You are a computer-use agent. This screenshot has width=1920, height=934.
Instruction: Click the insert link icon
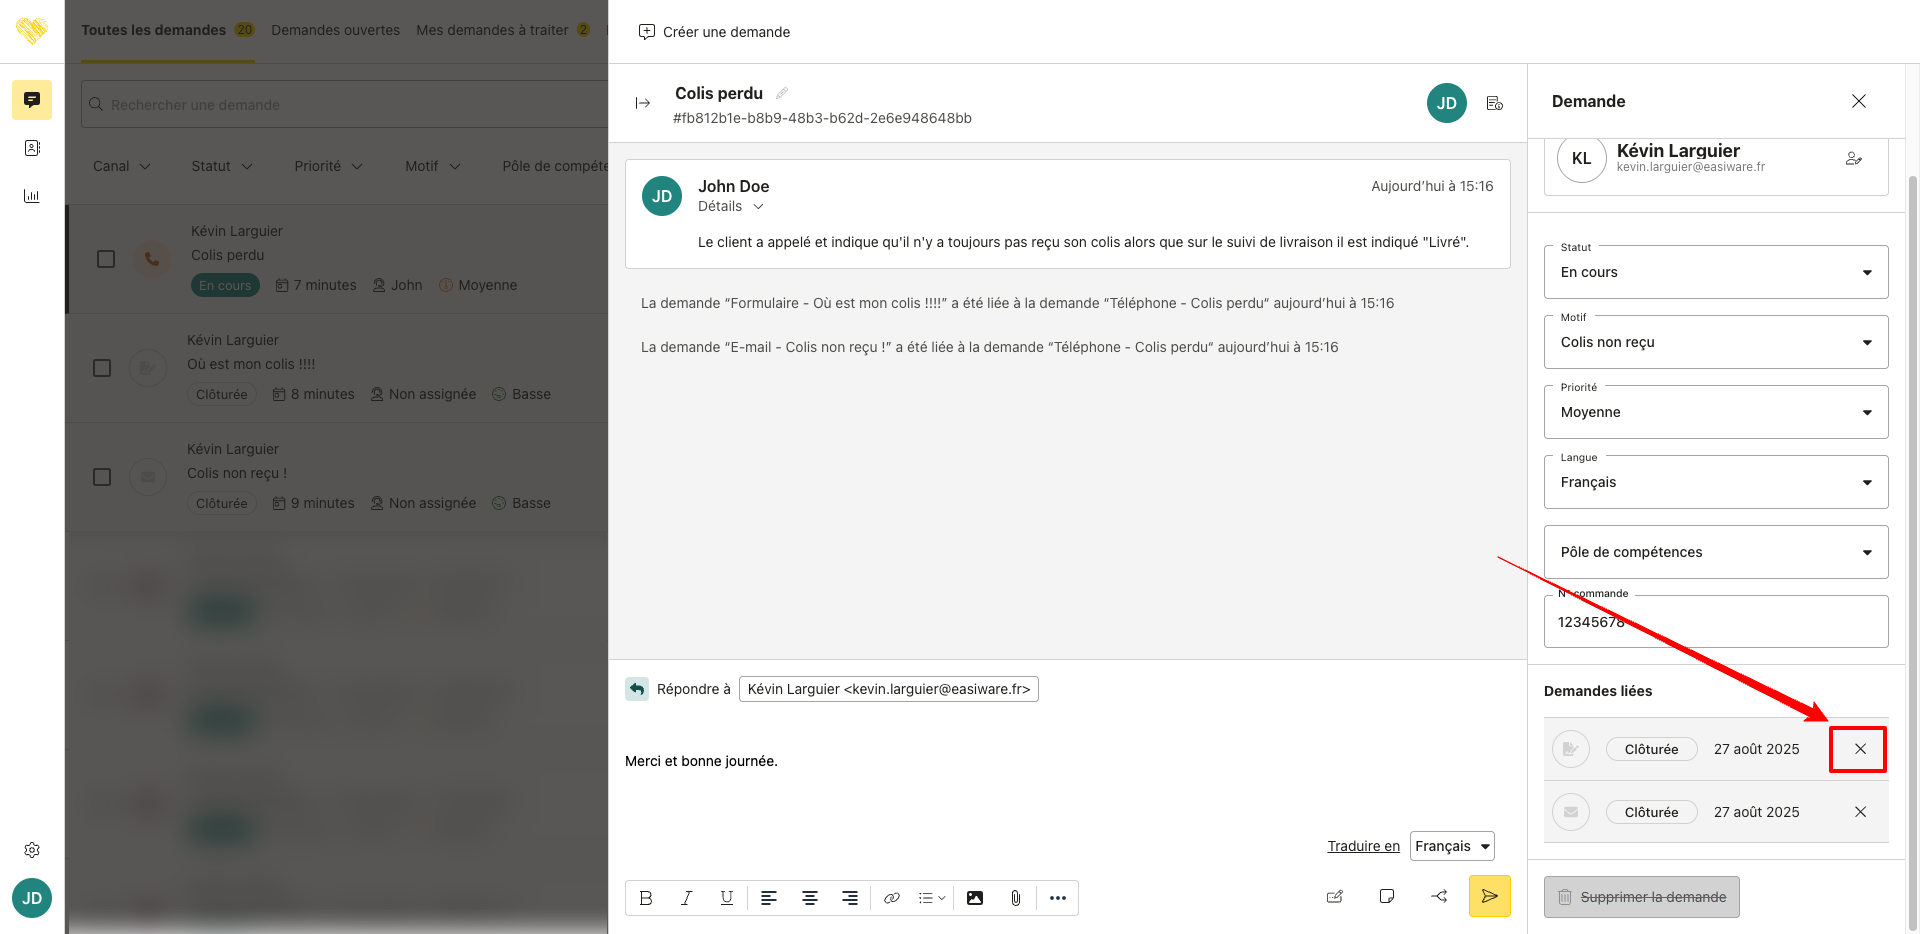click(891, 898)
